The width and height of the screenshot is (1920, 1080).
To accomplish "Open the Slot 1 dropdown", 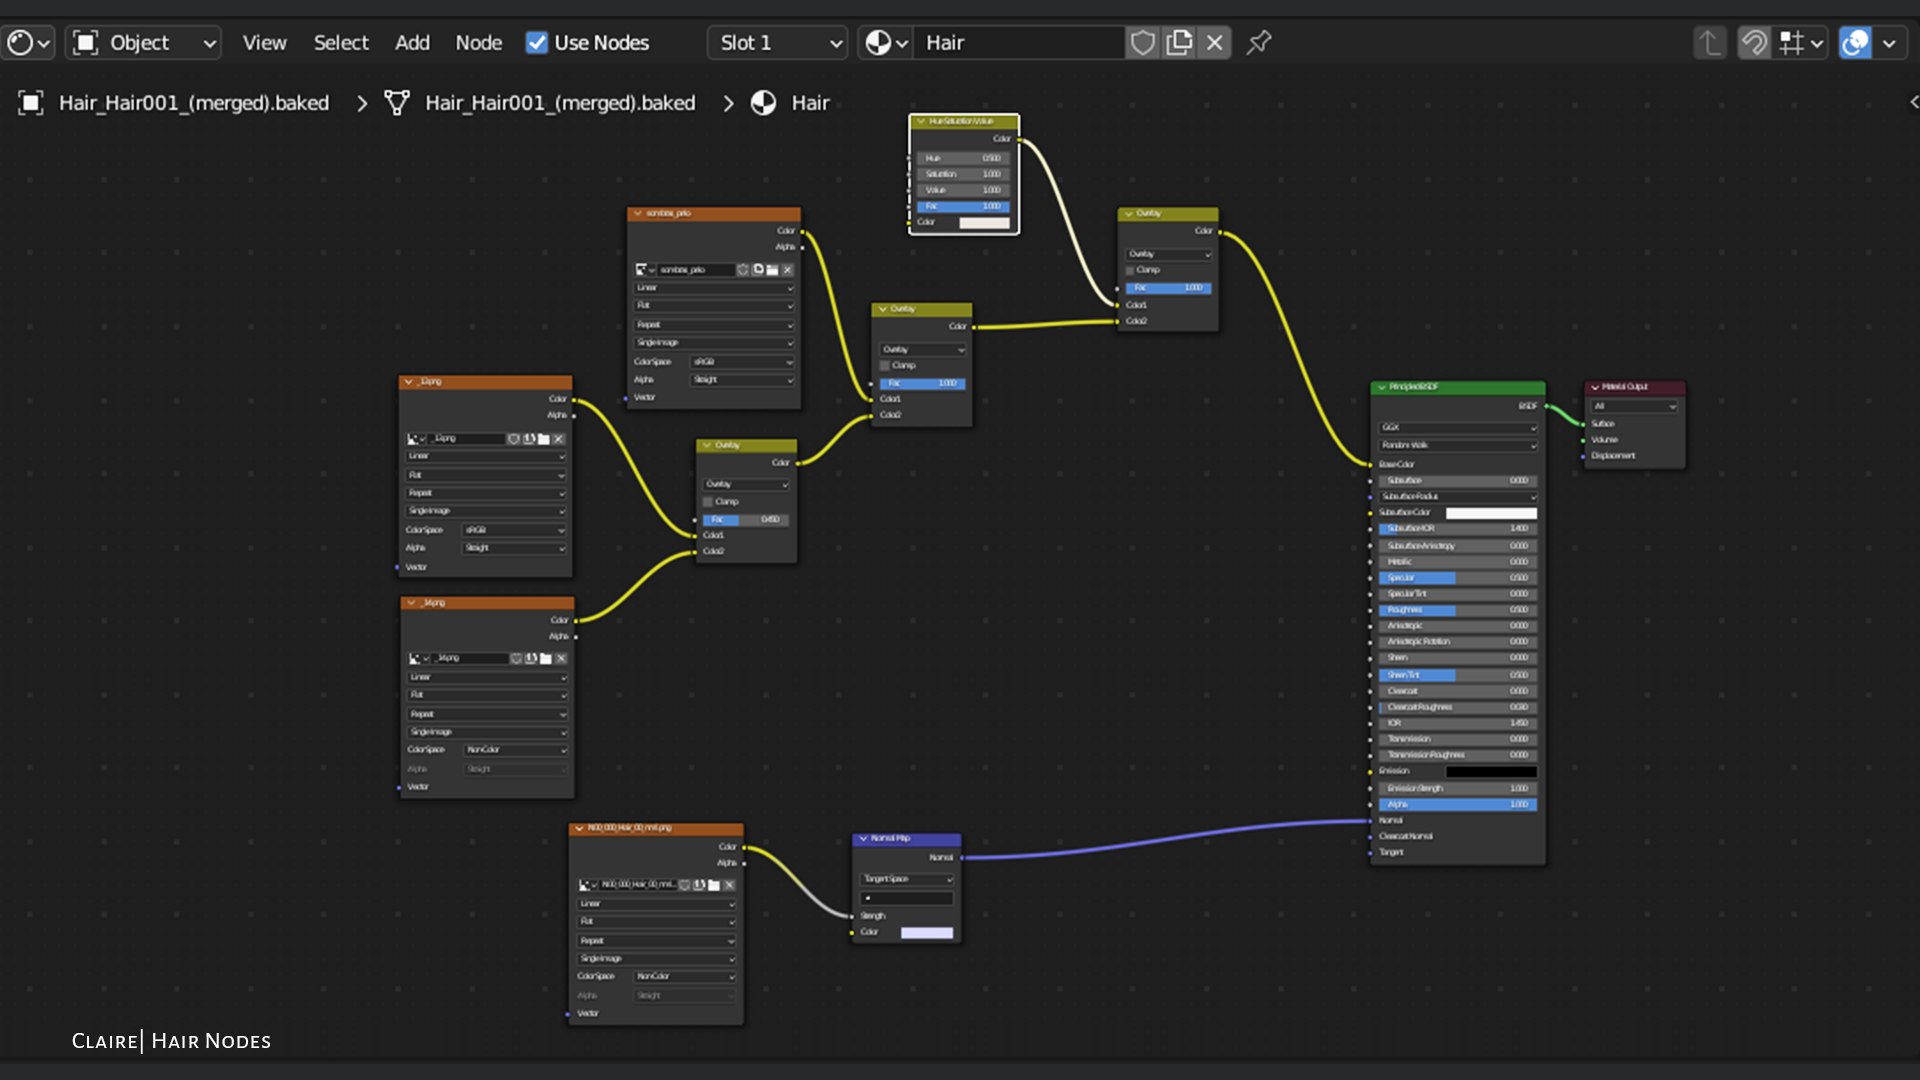I will tap(778, 43).
